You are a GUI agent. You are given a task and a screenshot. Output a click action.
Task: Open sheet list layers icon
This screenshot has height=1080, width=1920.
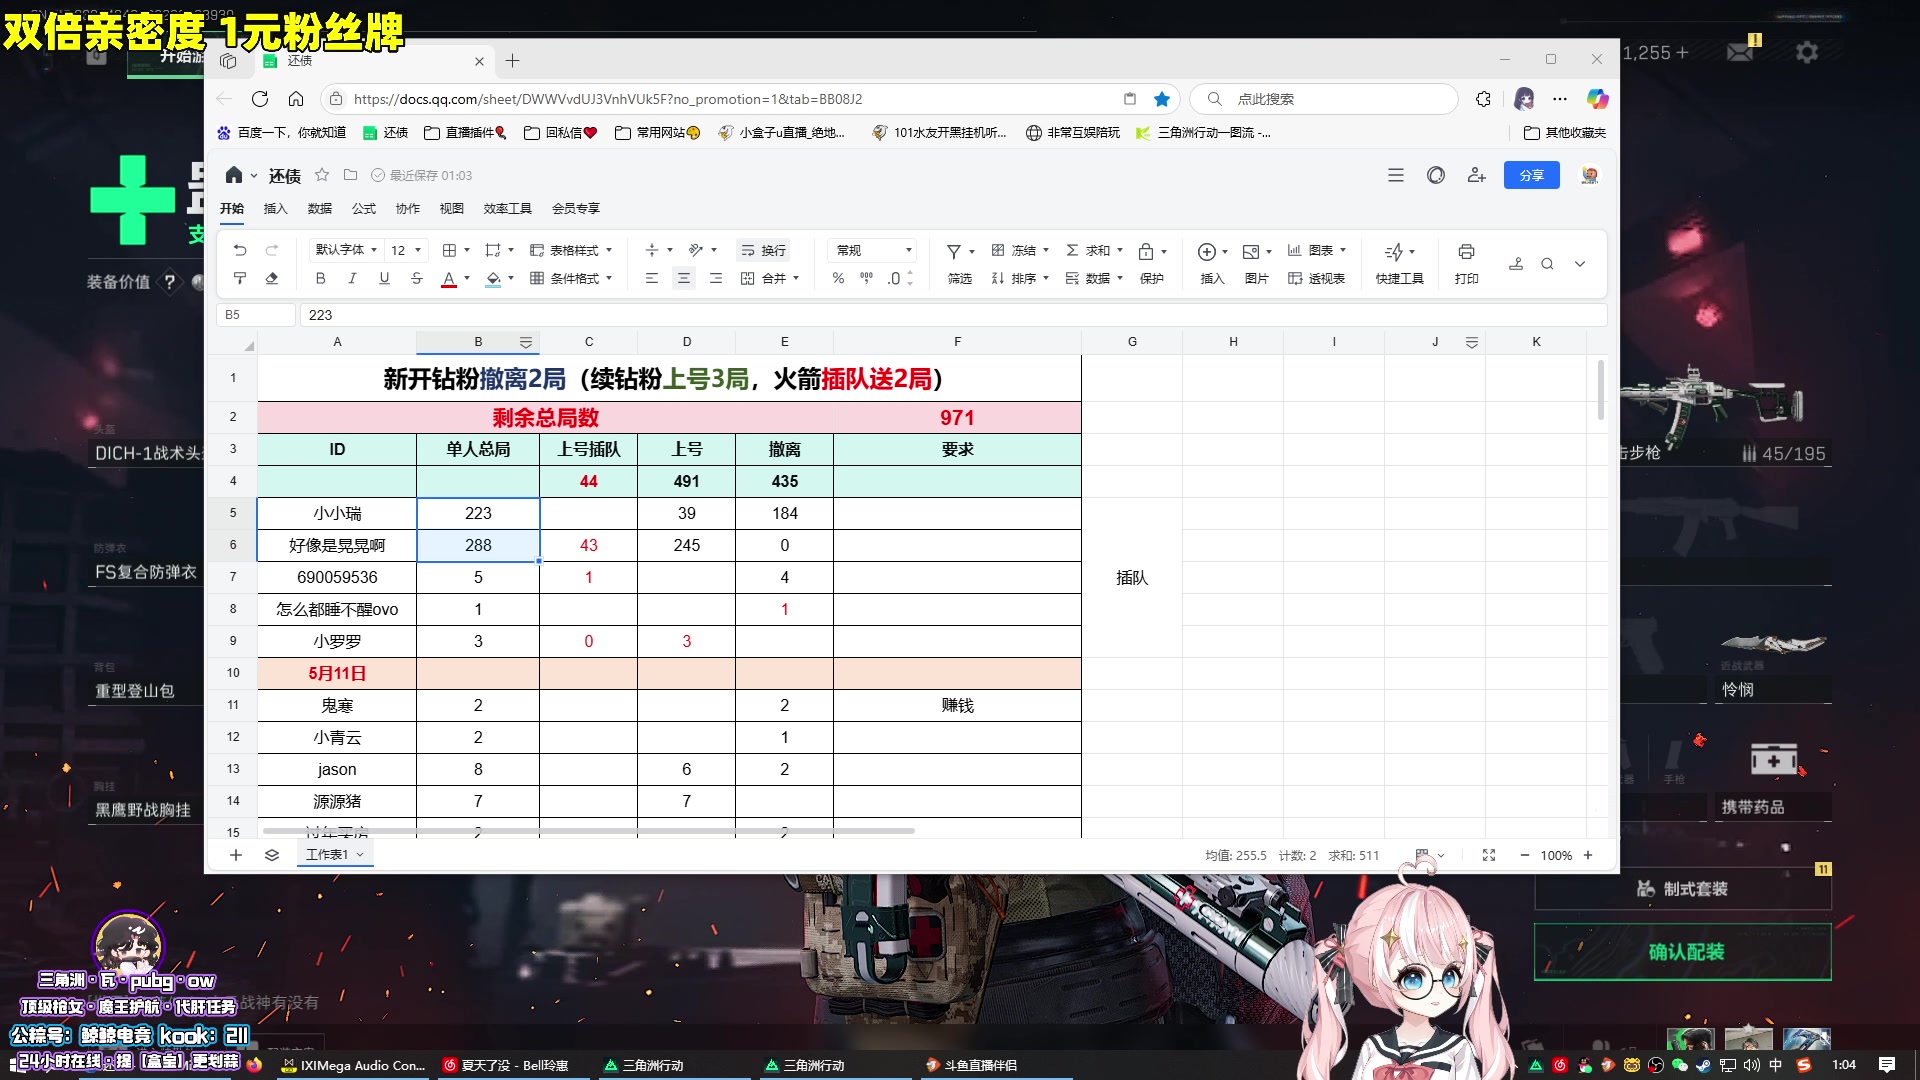pyautogui.click(x=272, y=855)
